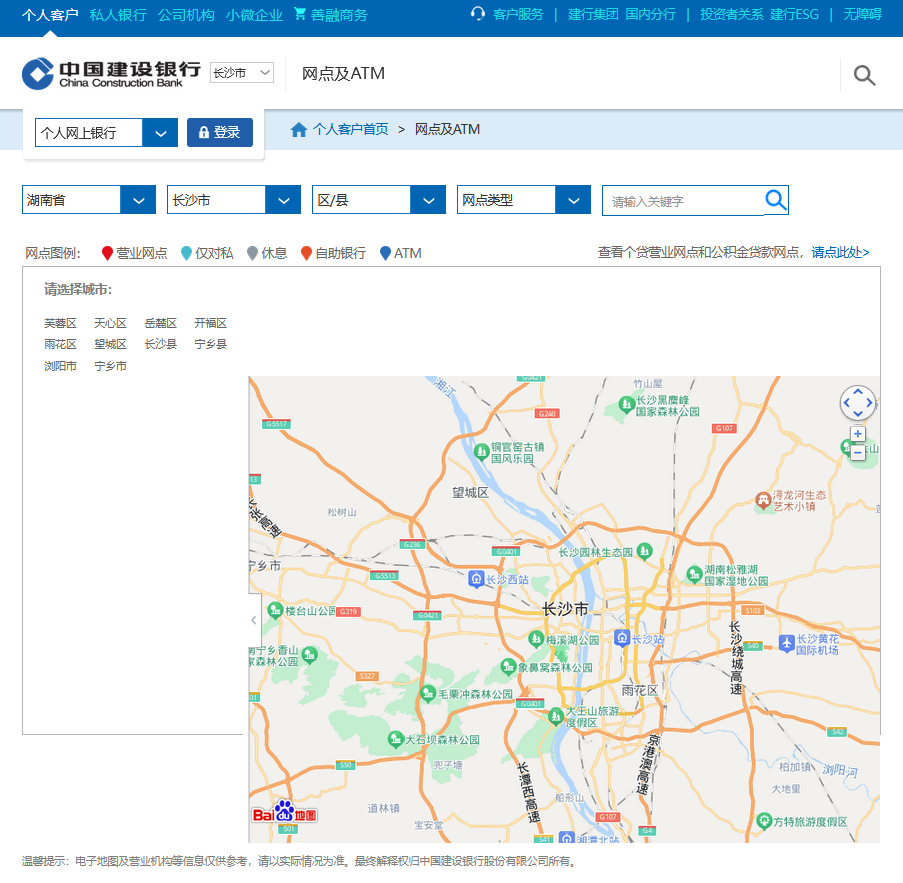Screen dimensions: 903x883
Task: Click the 毛栗冲森林公园 marker
Action: 428,693
